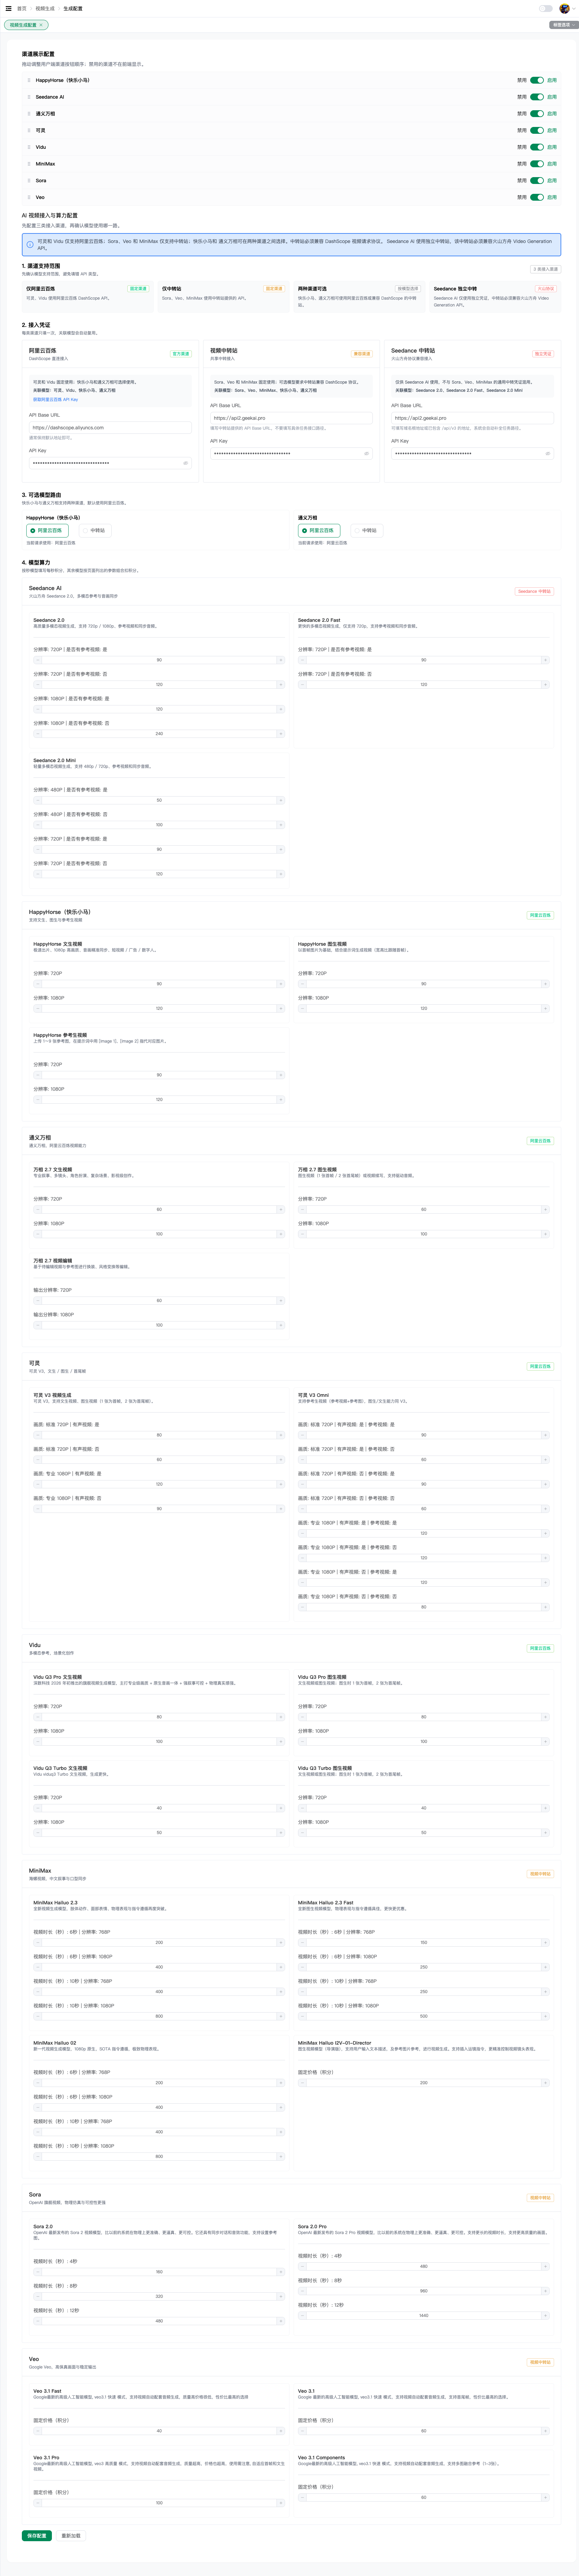Click the drag handle next to Seedance AI
This screenshot has height=2576, width=579.
(x=29, y=97)
